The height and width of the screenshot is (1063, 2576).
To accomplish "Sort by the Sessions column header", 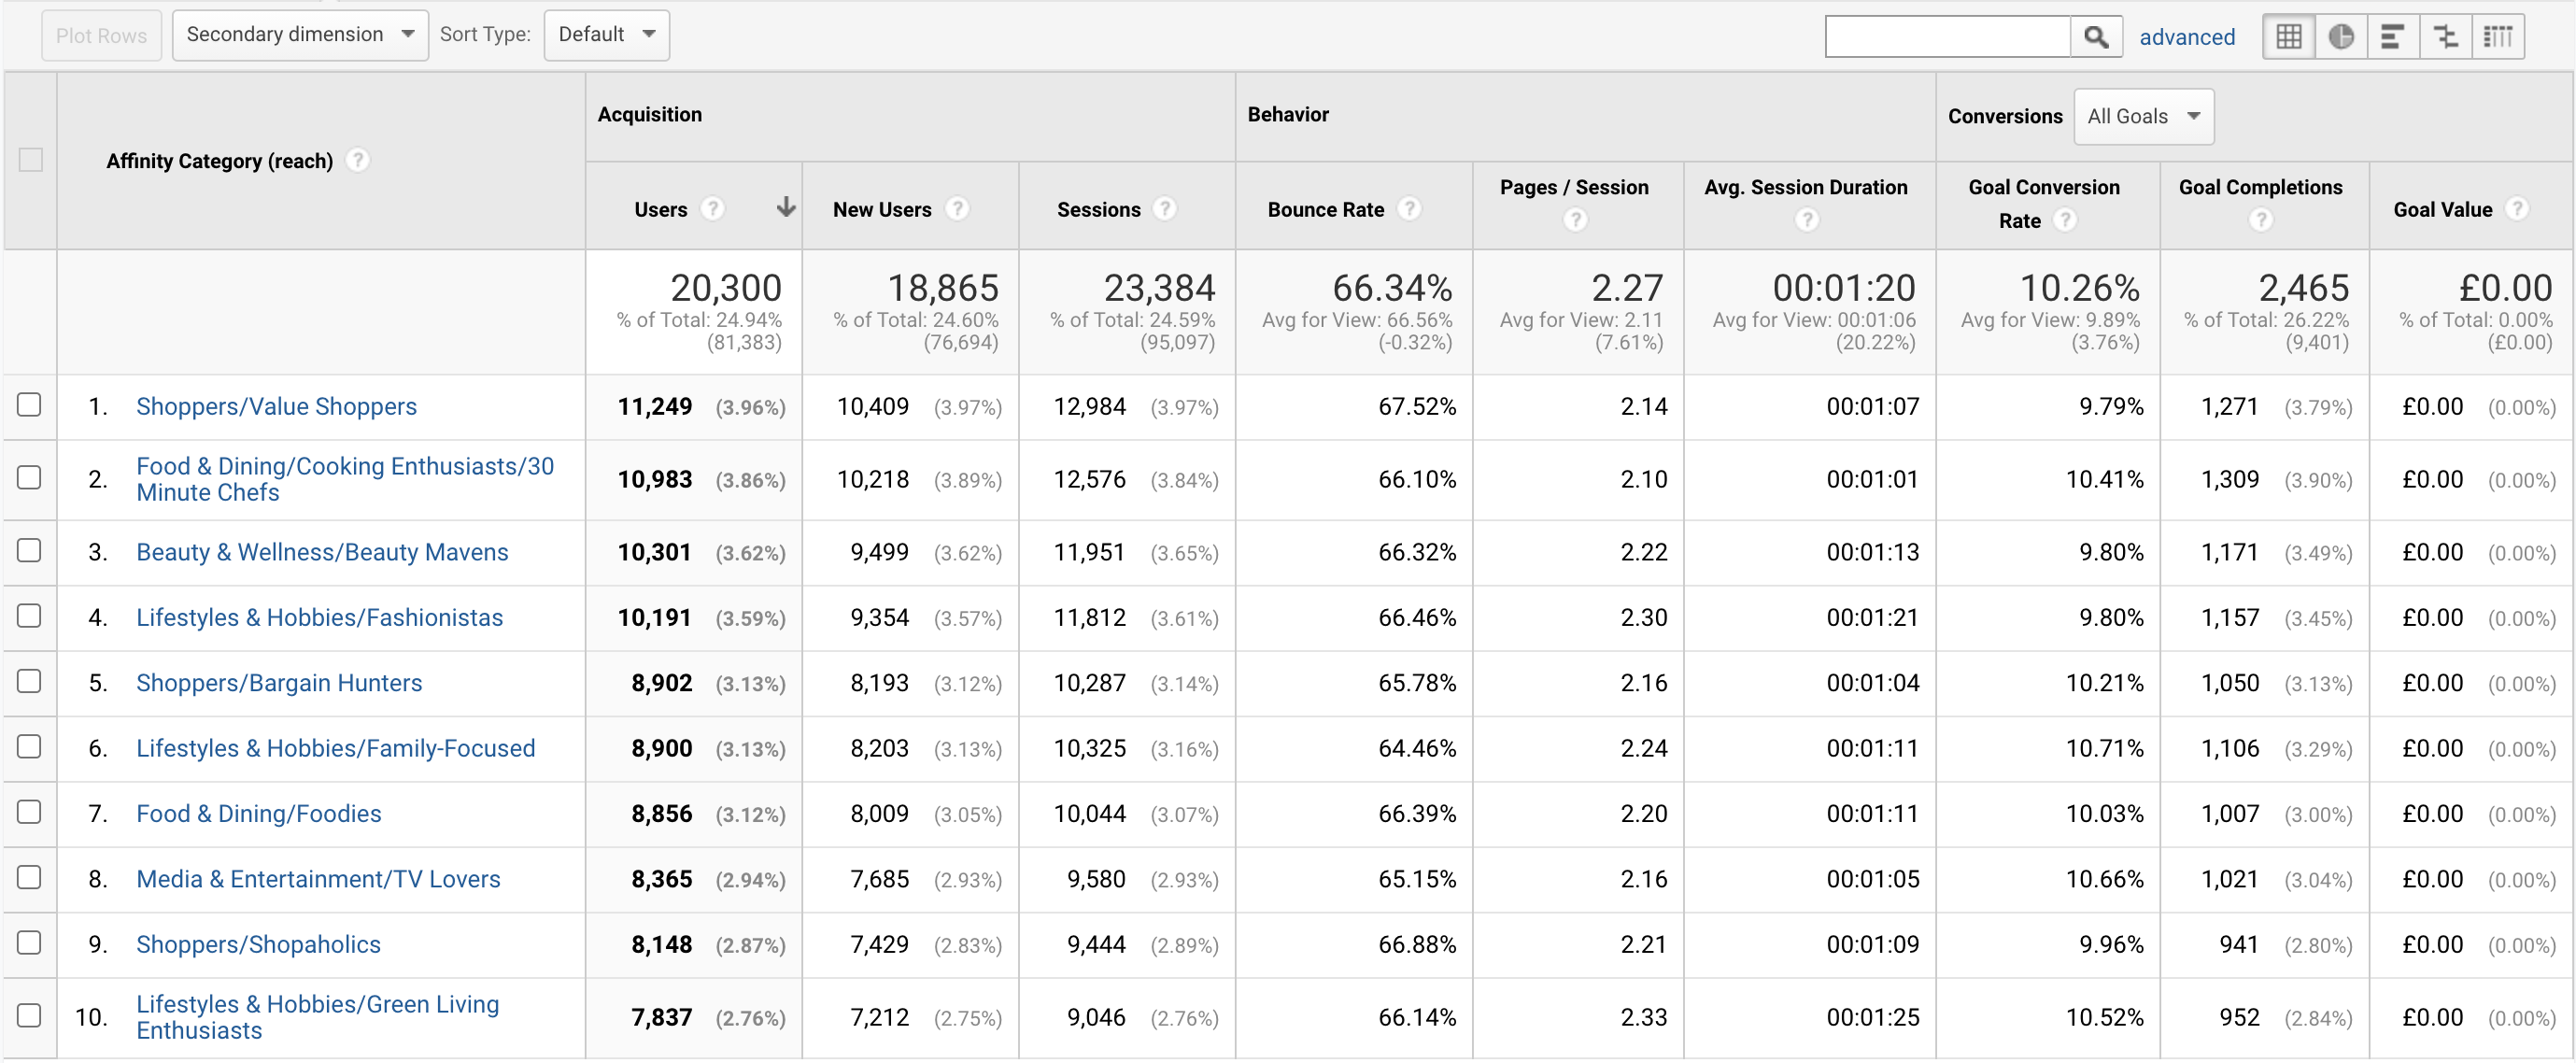I will click(1098, 209).
